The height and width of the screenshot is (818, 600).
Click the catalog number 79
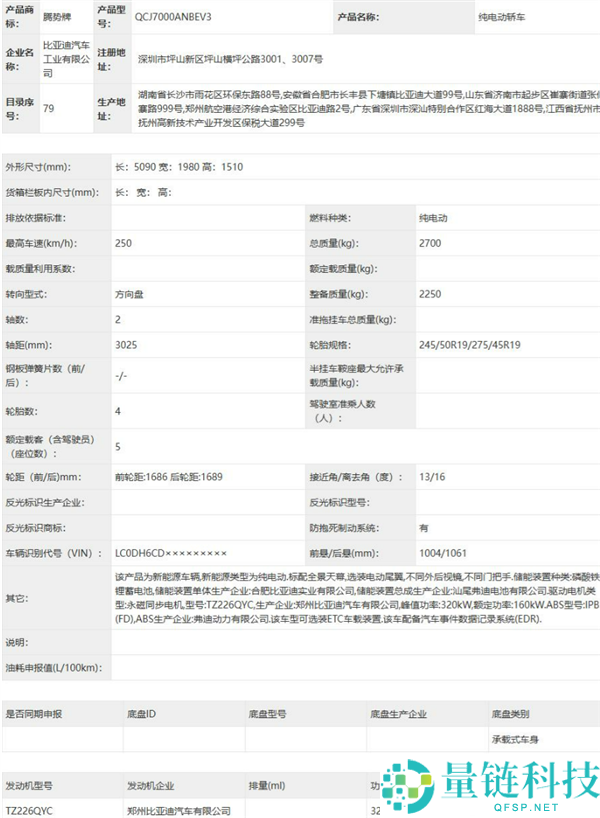49,109
